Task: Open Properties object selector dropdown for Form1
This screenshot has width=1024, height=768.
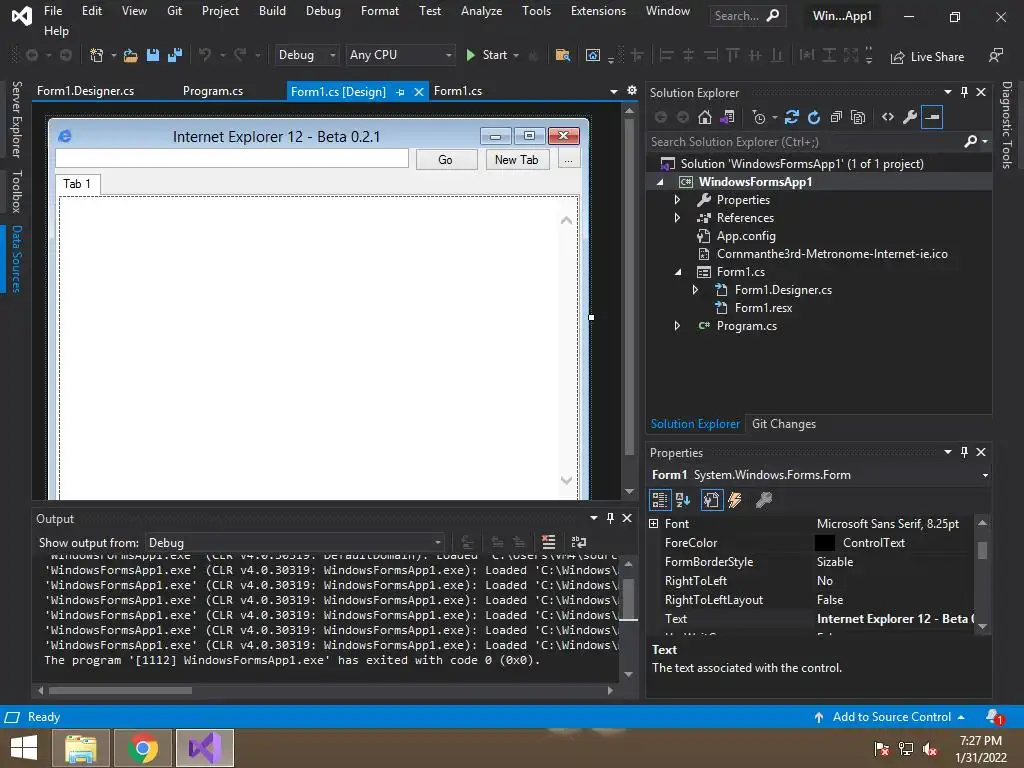Action: tap(985, 475)
